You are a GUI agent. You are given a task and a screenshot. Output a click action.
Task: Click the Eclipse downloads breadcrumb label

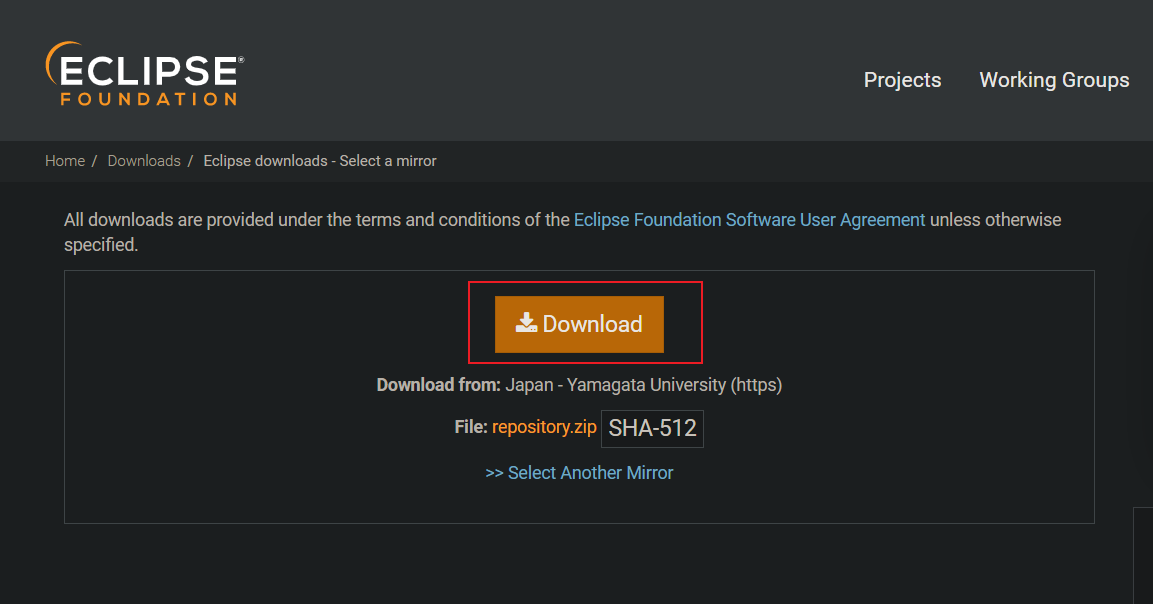[x=319, y=160]
